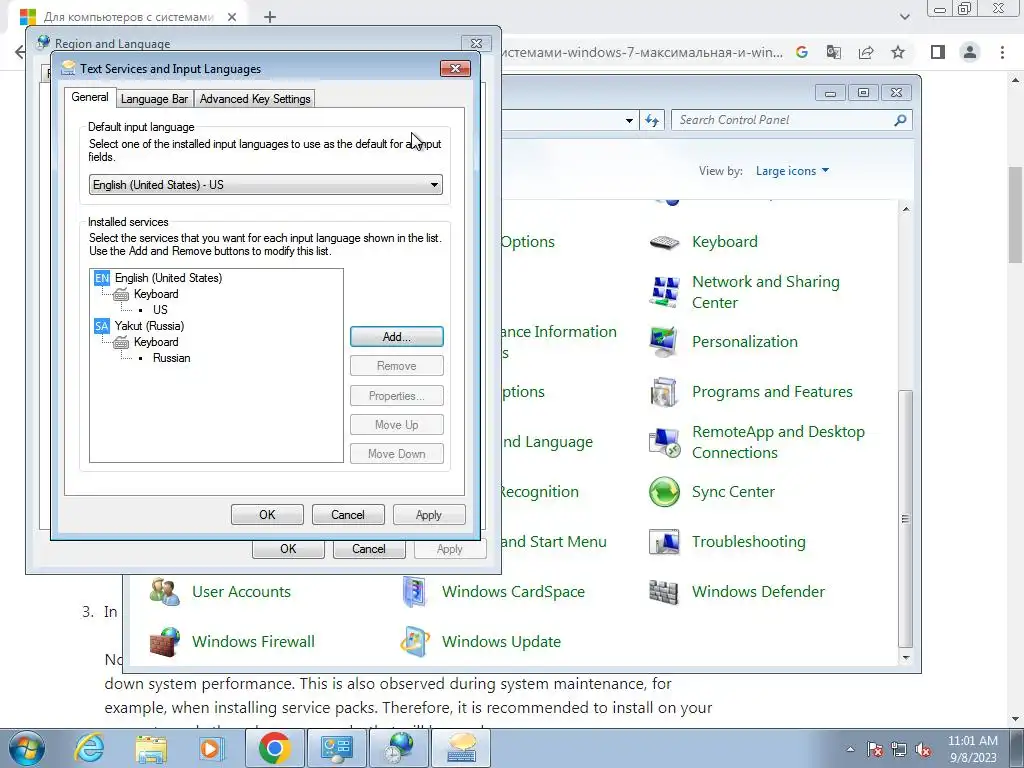Click OK in Region and Language window

pos(288,549)
